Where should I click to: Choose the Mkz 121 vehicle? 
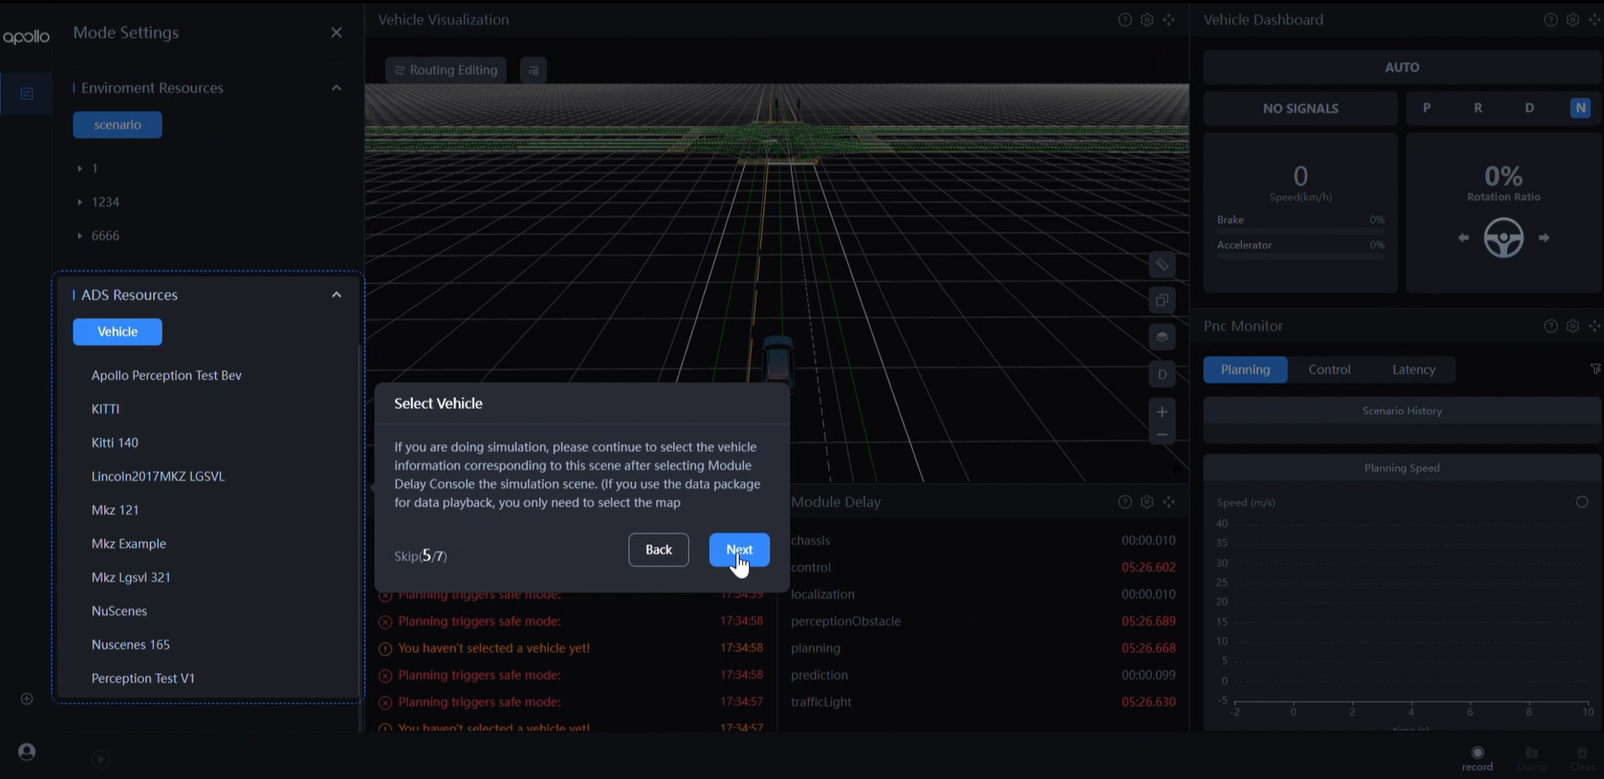[115, 510]
